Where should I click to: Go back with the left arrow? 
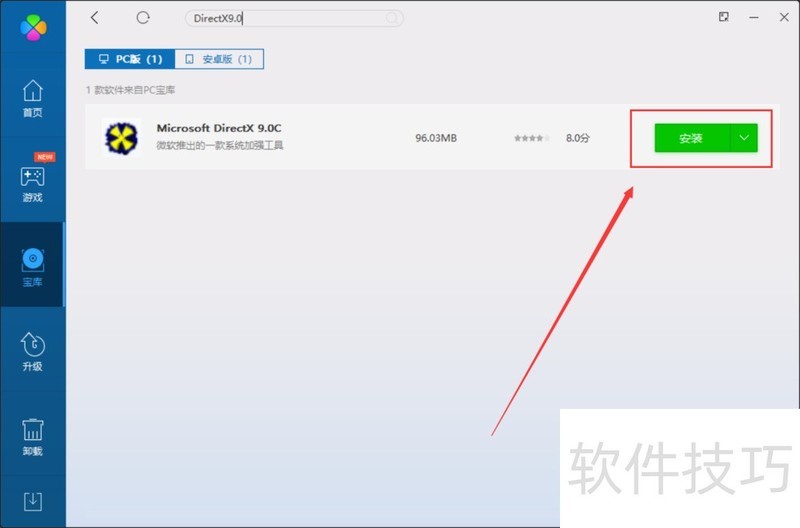pos(94,18)
